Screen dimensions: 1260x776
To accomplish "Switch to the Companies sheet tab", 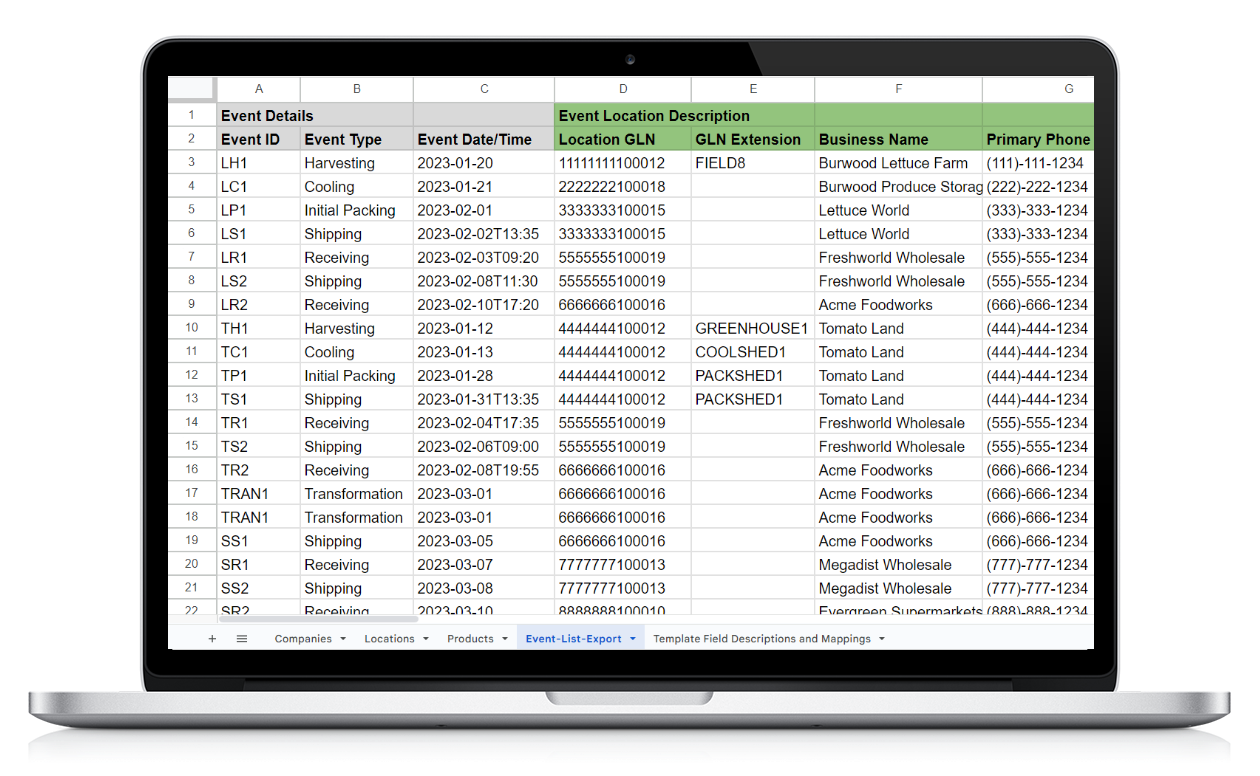I will point(305,638).
